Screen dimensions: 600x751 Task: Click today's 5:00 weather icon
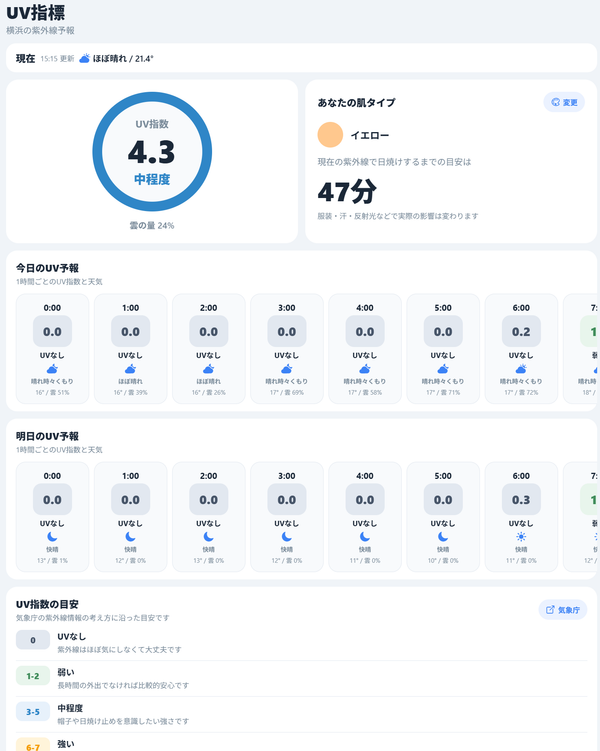pos(443,369)
